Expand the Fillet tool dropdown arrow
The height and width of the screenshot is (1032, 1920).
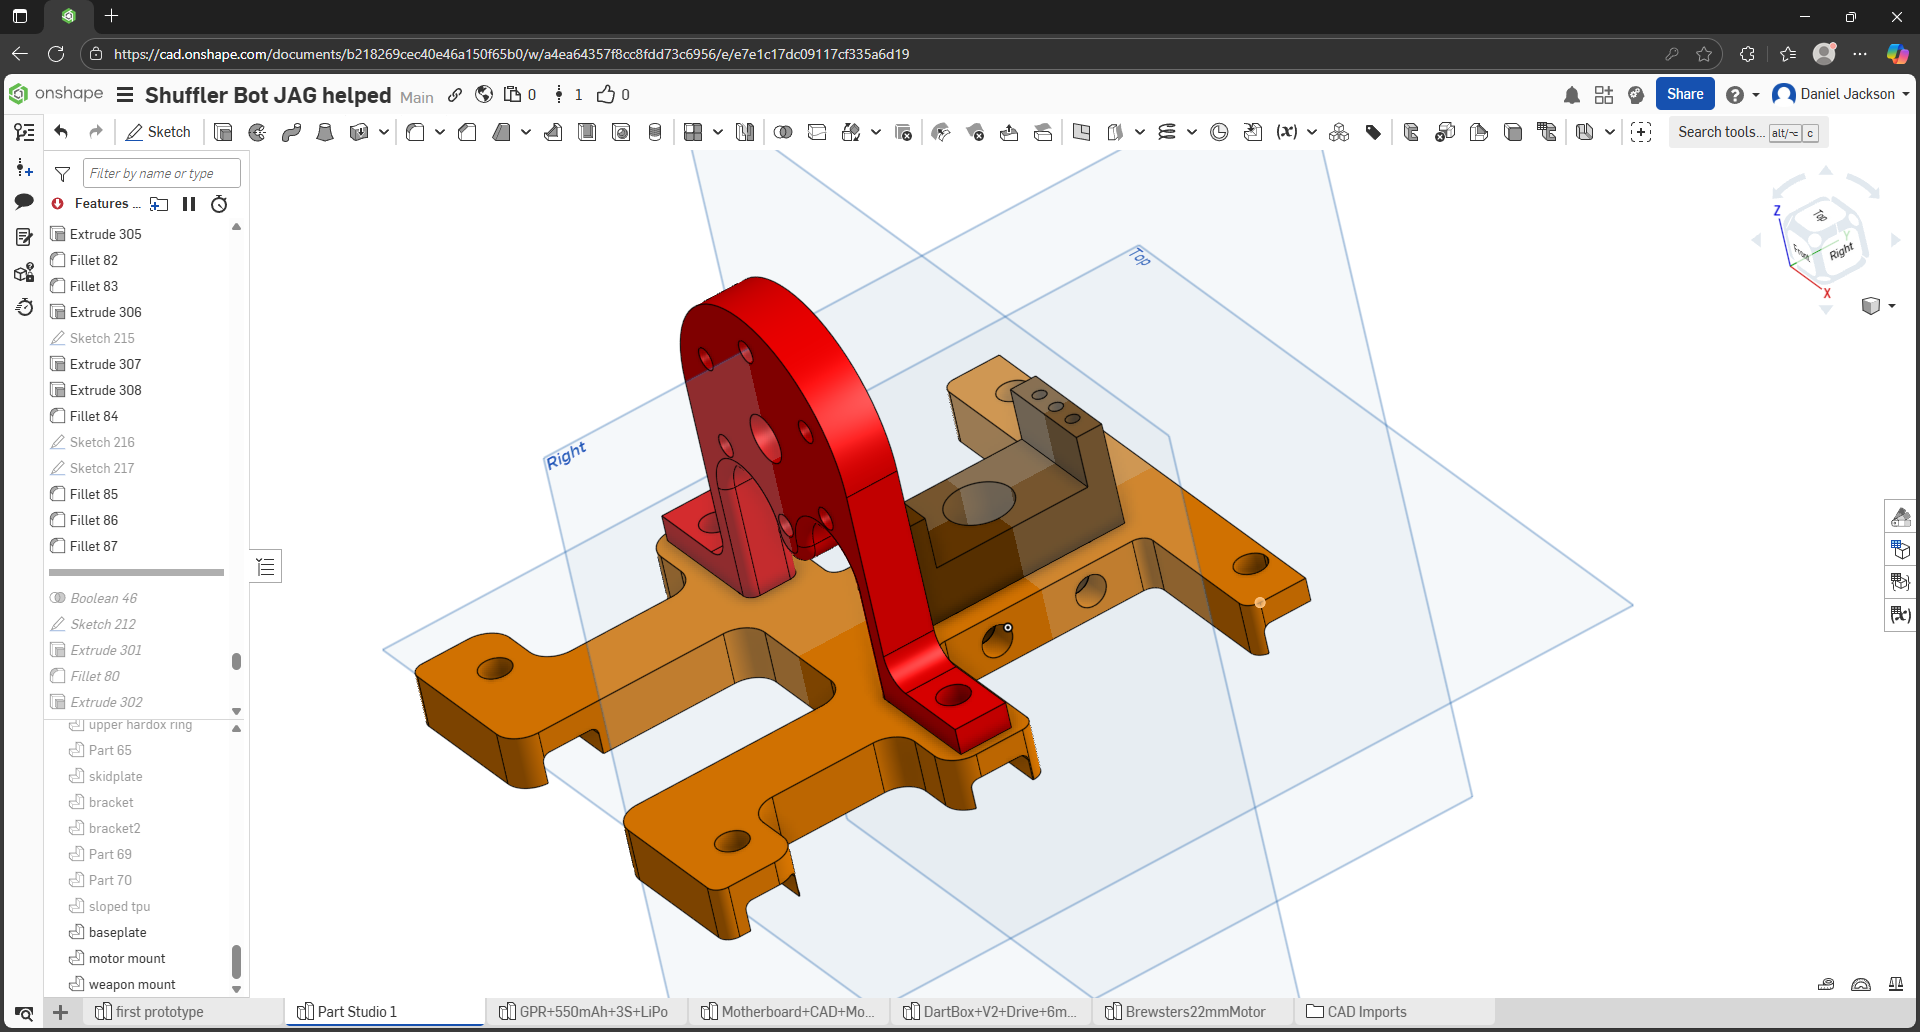(439, 132)
